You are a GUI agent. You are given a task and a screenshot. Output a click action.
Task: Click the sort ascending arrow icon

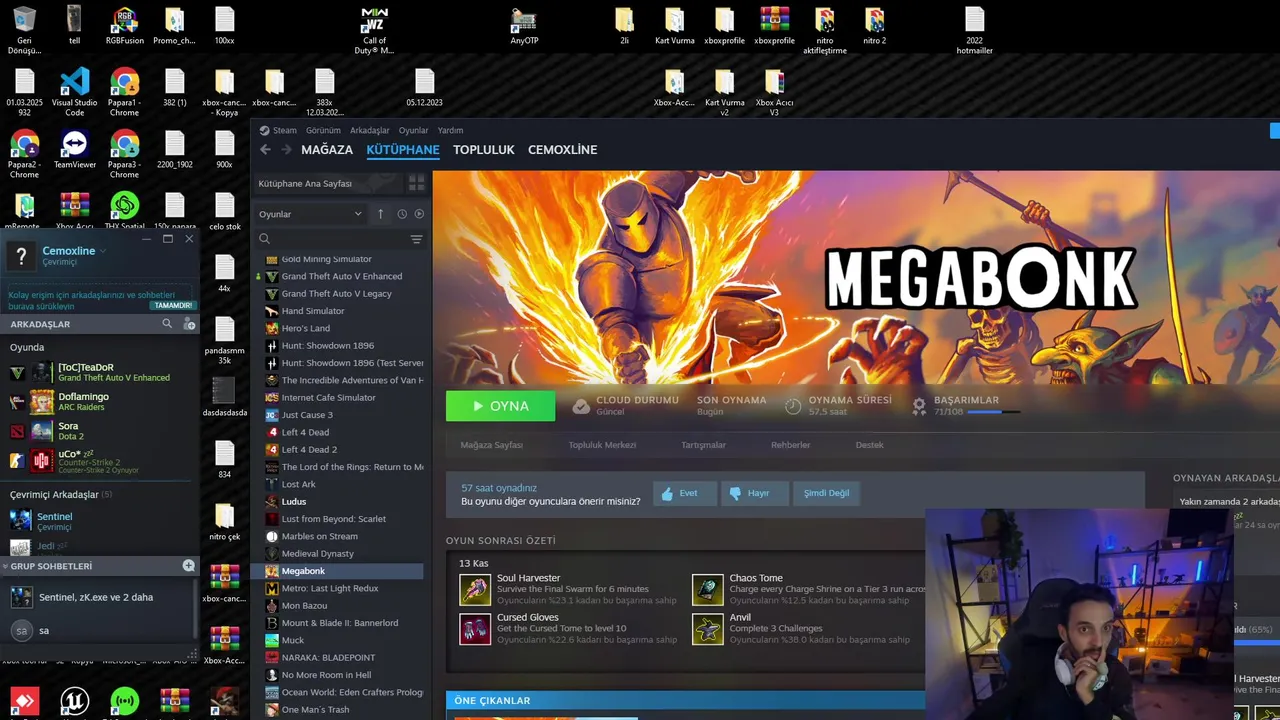pyautogui.click(x=380, y=214)
